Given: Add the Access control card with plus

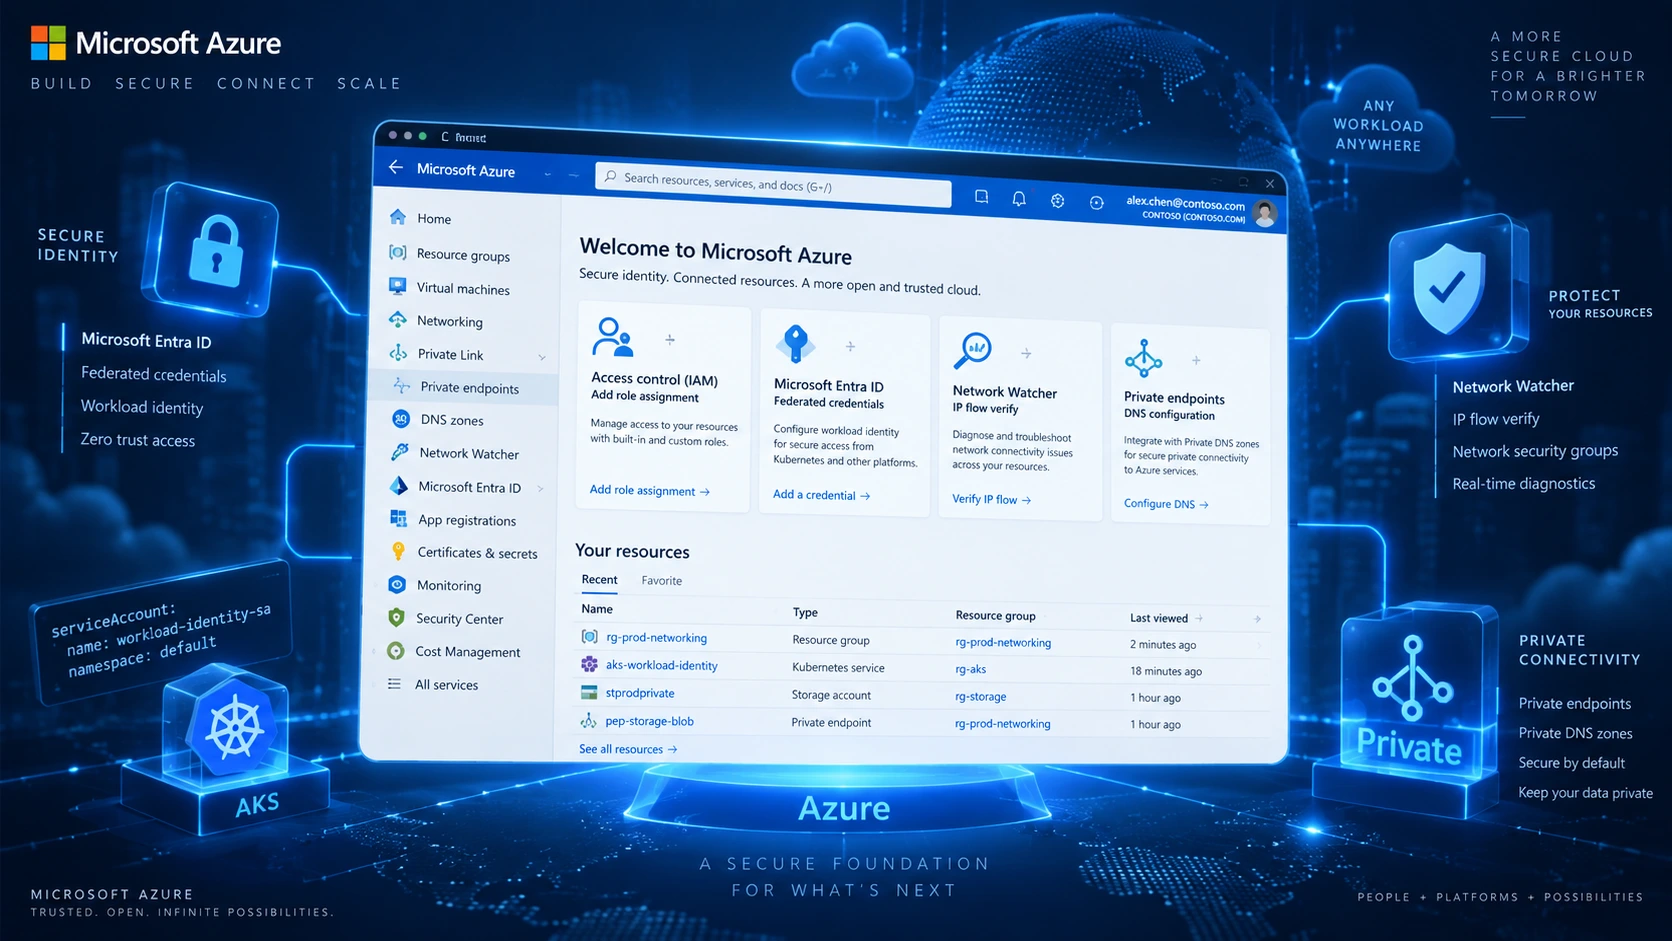Looking at the screenshot, I should pos(670,340).
